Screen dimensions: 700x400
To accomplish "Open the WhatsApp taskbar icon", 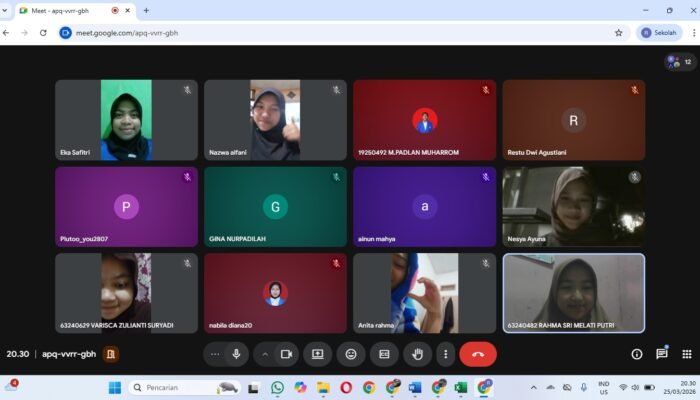I will [x=277, y=387].
